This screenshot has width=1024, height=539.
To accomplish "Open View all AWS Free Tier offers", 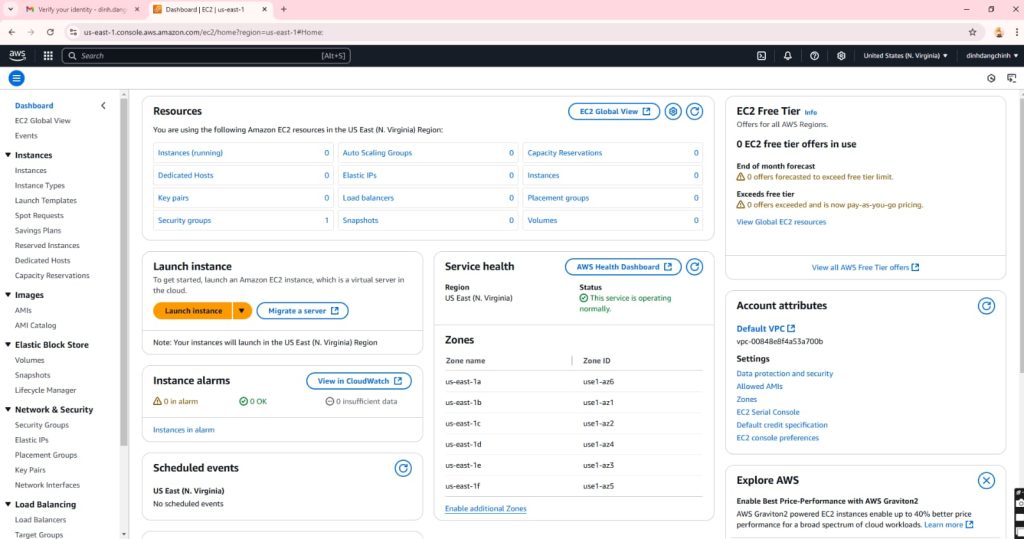I will coord(865,267).
